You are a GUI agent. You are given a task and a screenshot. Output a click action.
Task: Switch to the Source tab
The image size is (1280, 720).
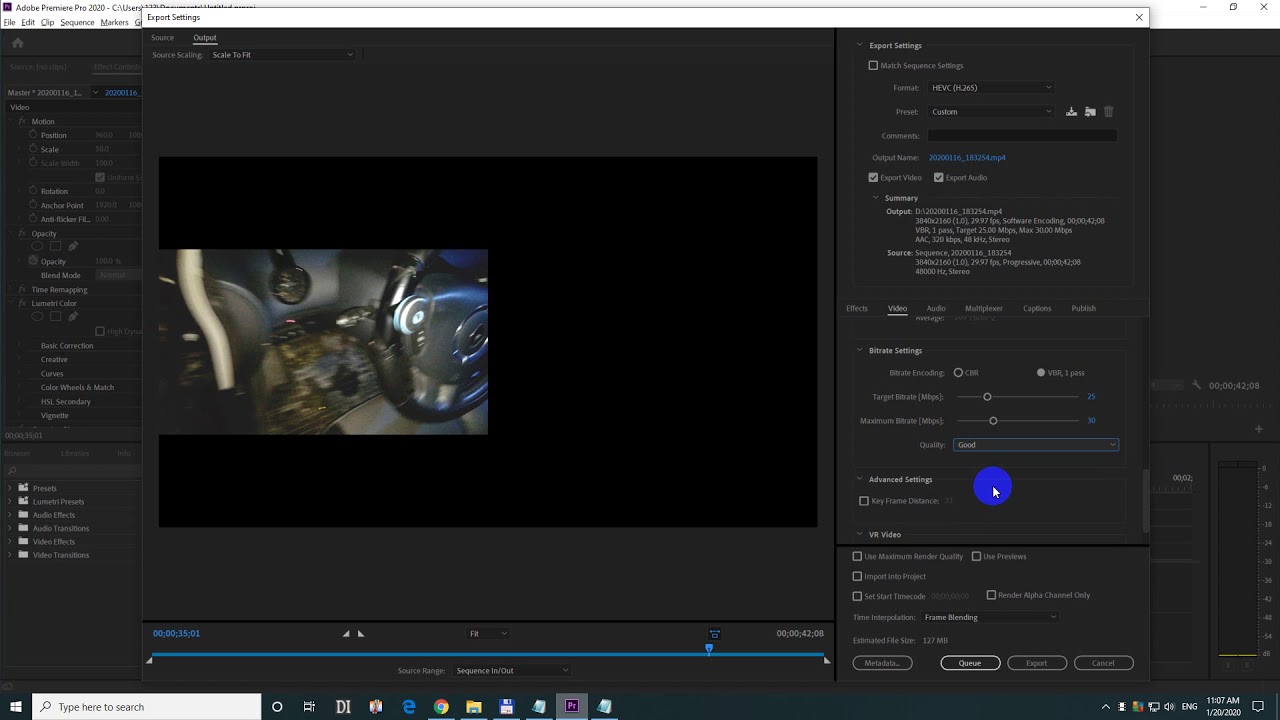tap(162, 38)
